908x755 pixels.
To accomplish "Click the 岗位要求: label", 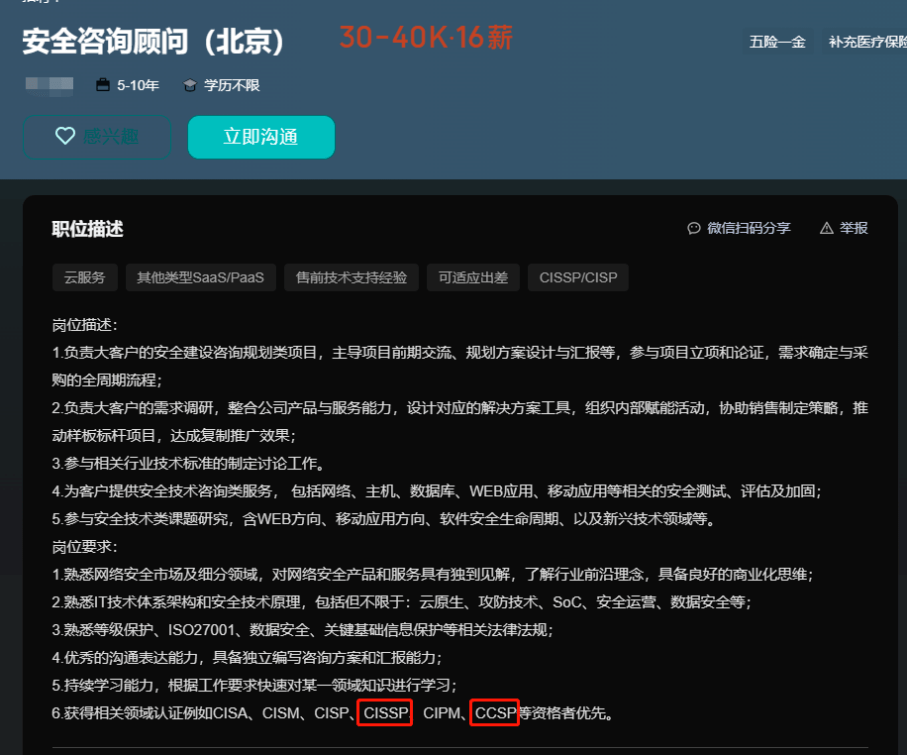I will (85, 547).
